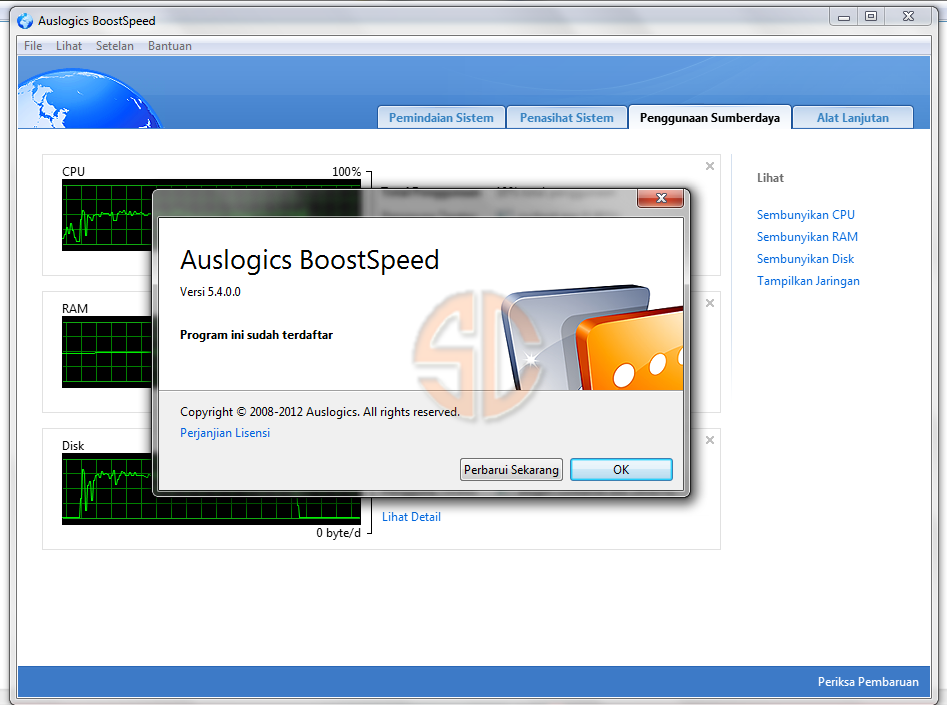Click the 'Program ini sudah terdaftar' text
The image size is (947, 705).
pyautogui.click(x=256, y=335)
